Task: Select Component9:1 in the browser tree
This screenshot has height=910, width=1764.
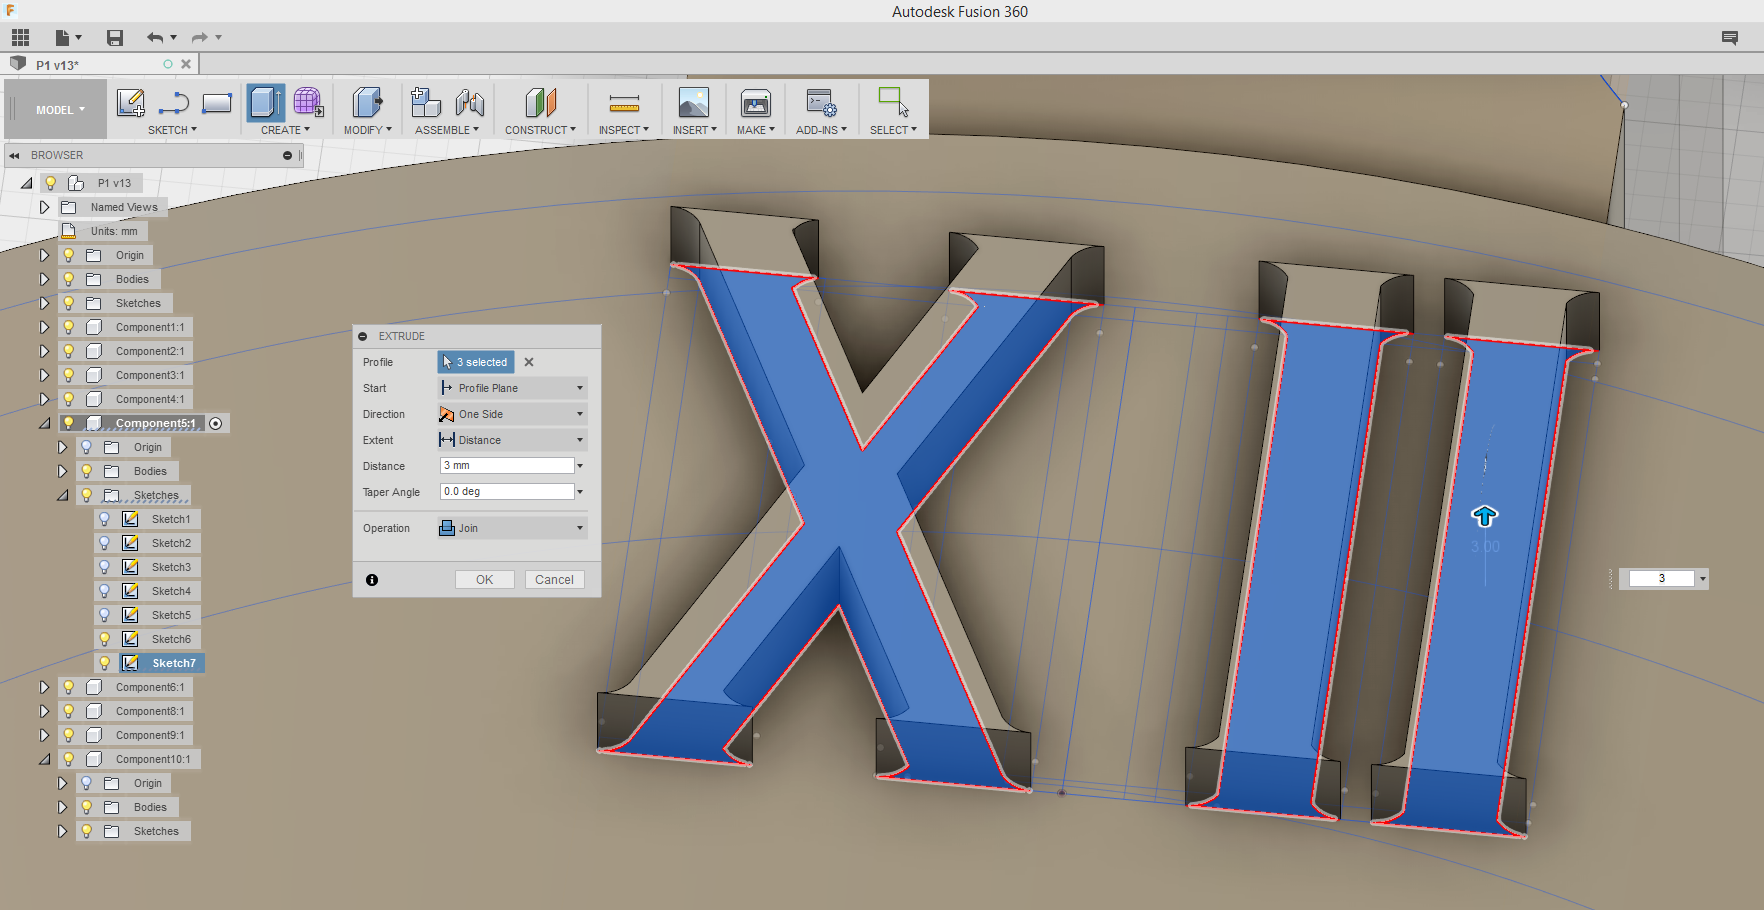Action: click(x=150, y=735)
